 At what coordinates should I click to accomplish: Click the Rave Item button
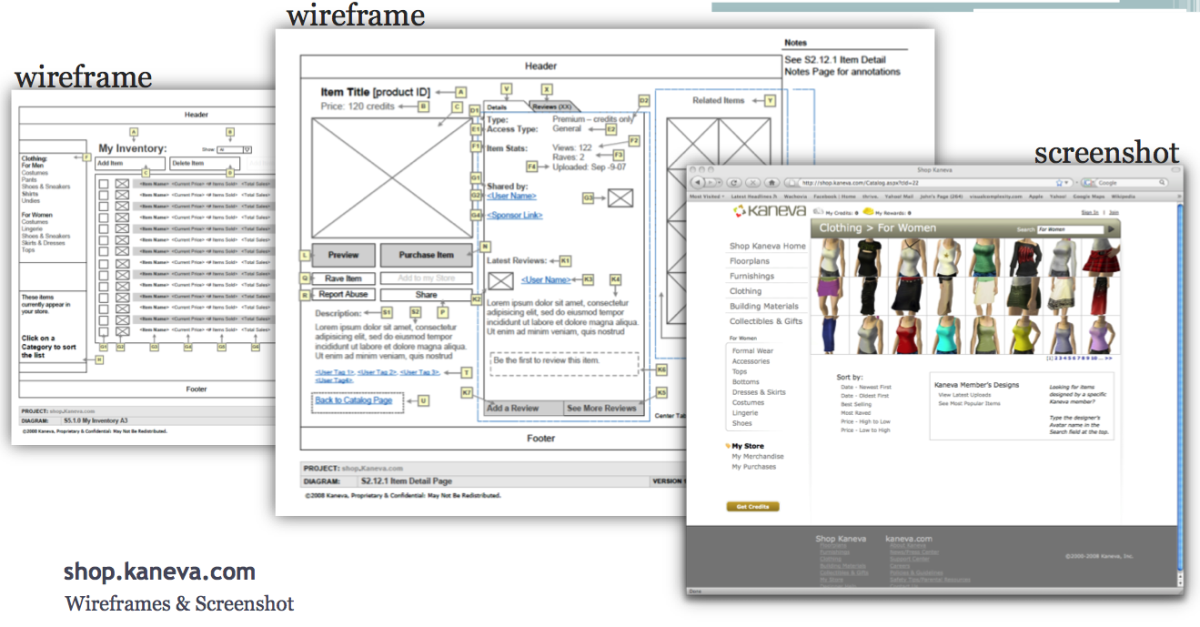tap(344, 279)
